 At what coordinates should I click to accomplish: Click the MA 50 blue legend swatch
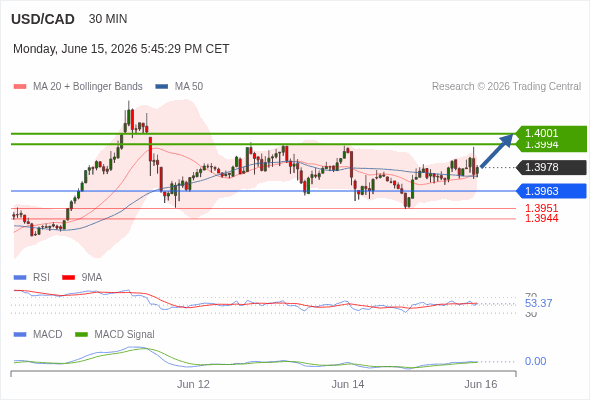pyautogui.click(x=162, y=87)
